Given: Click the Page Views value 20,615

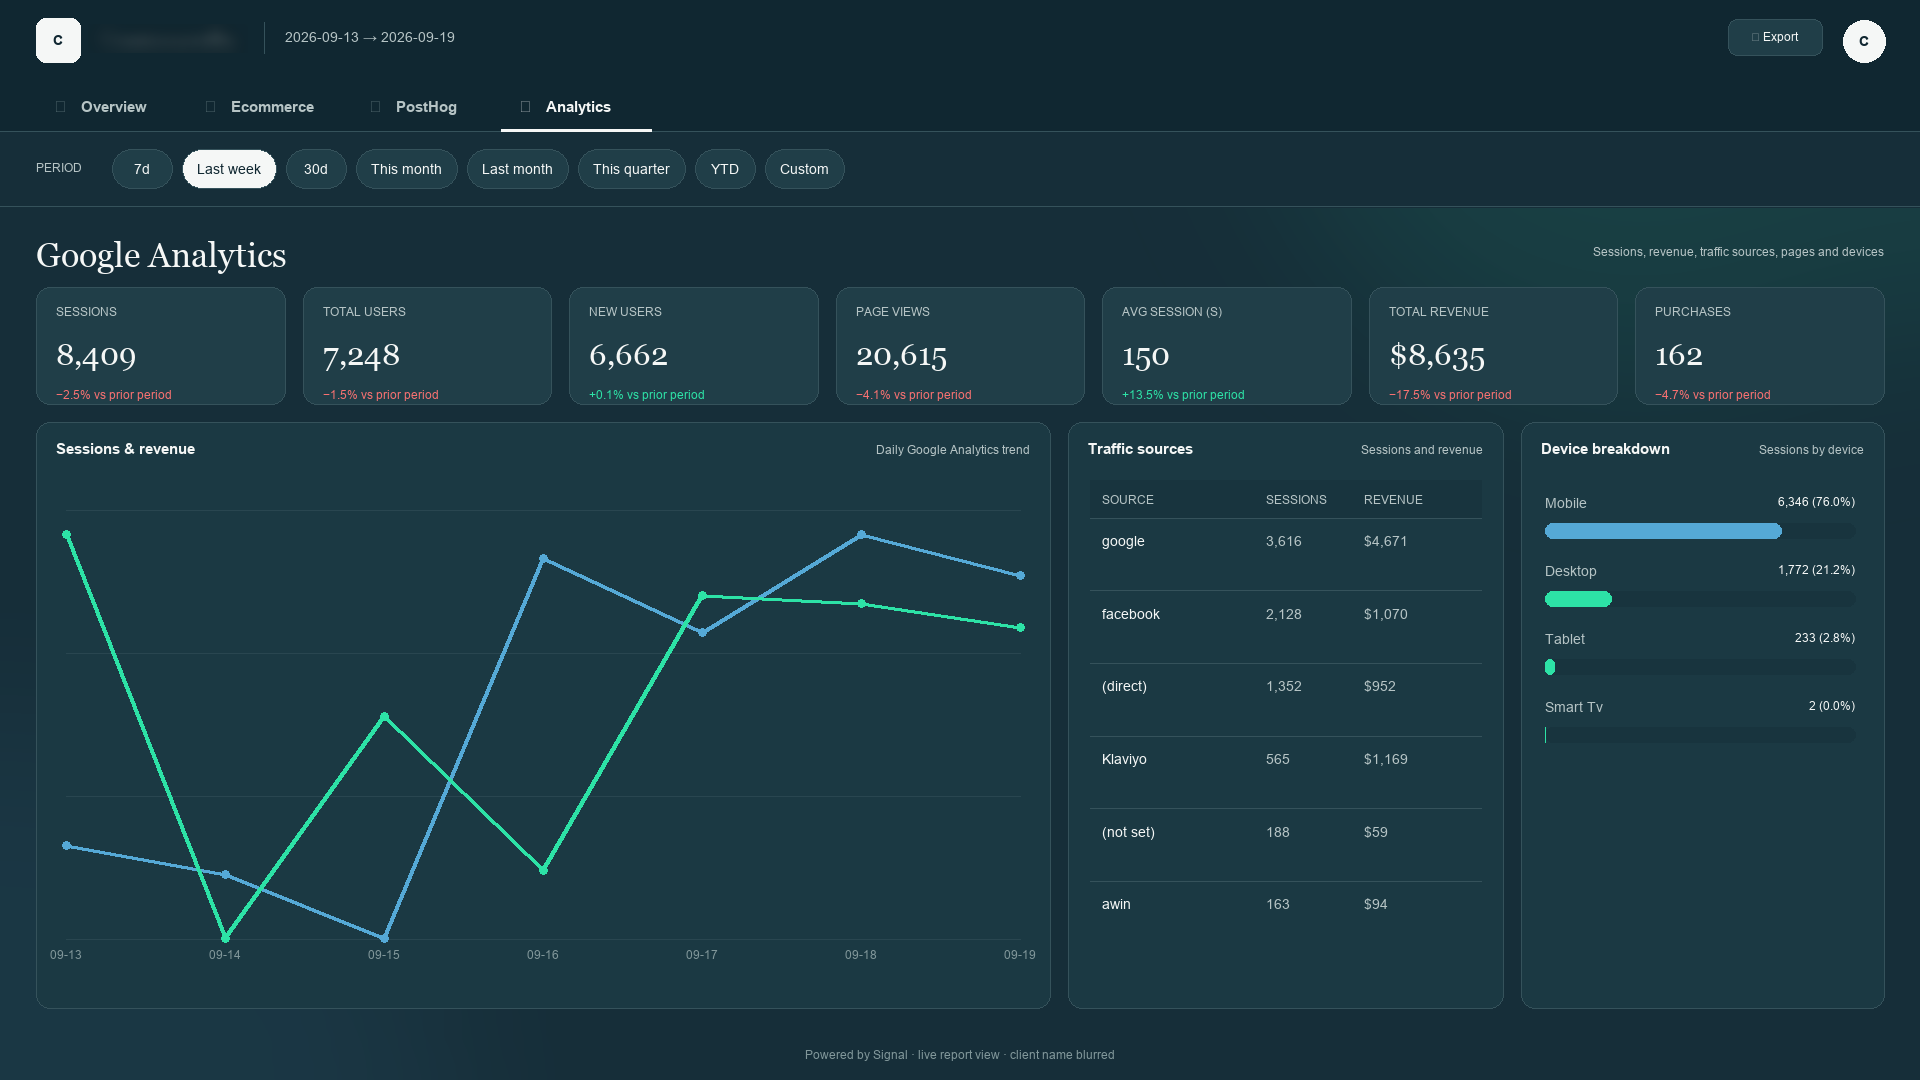Looking at the screenshot, I should click(901, 355).
